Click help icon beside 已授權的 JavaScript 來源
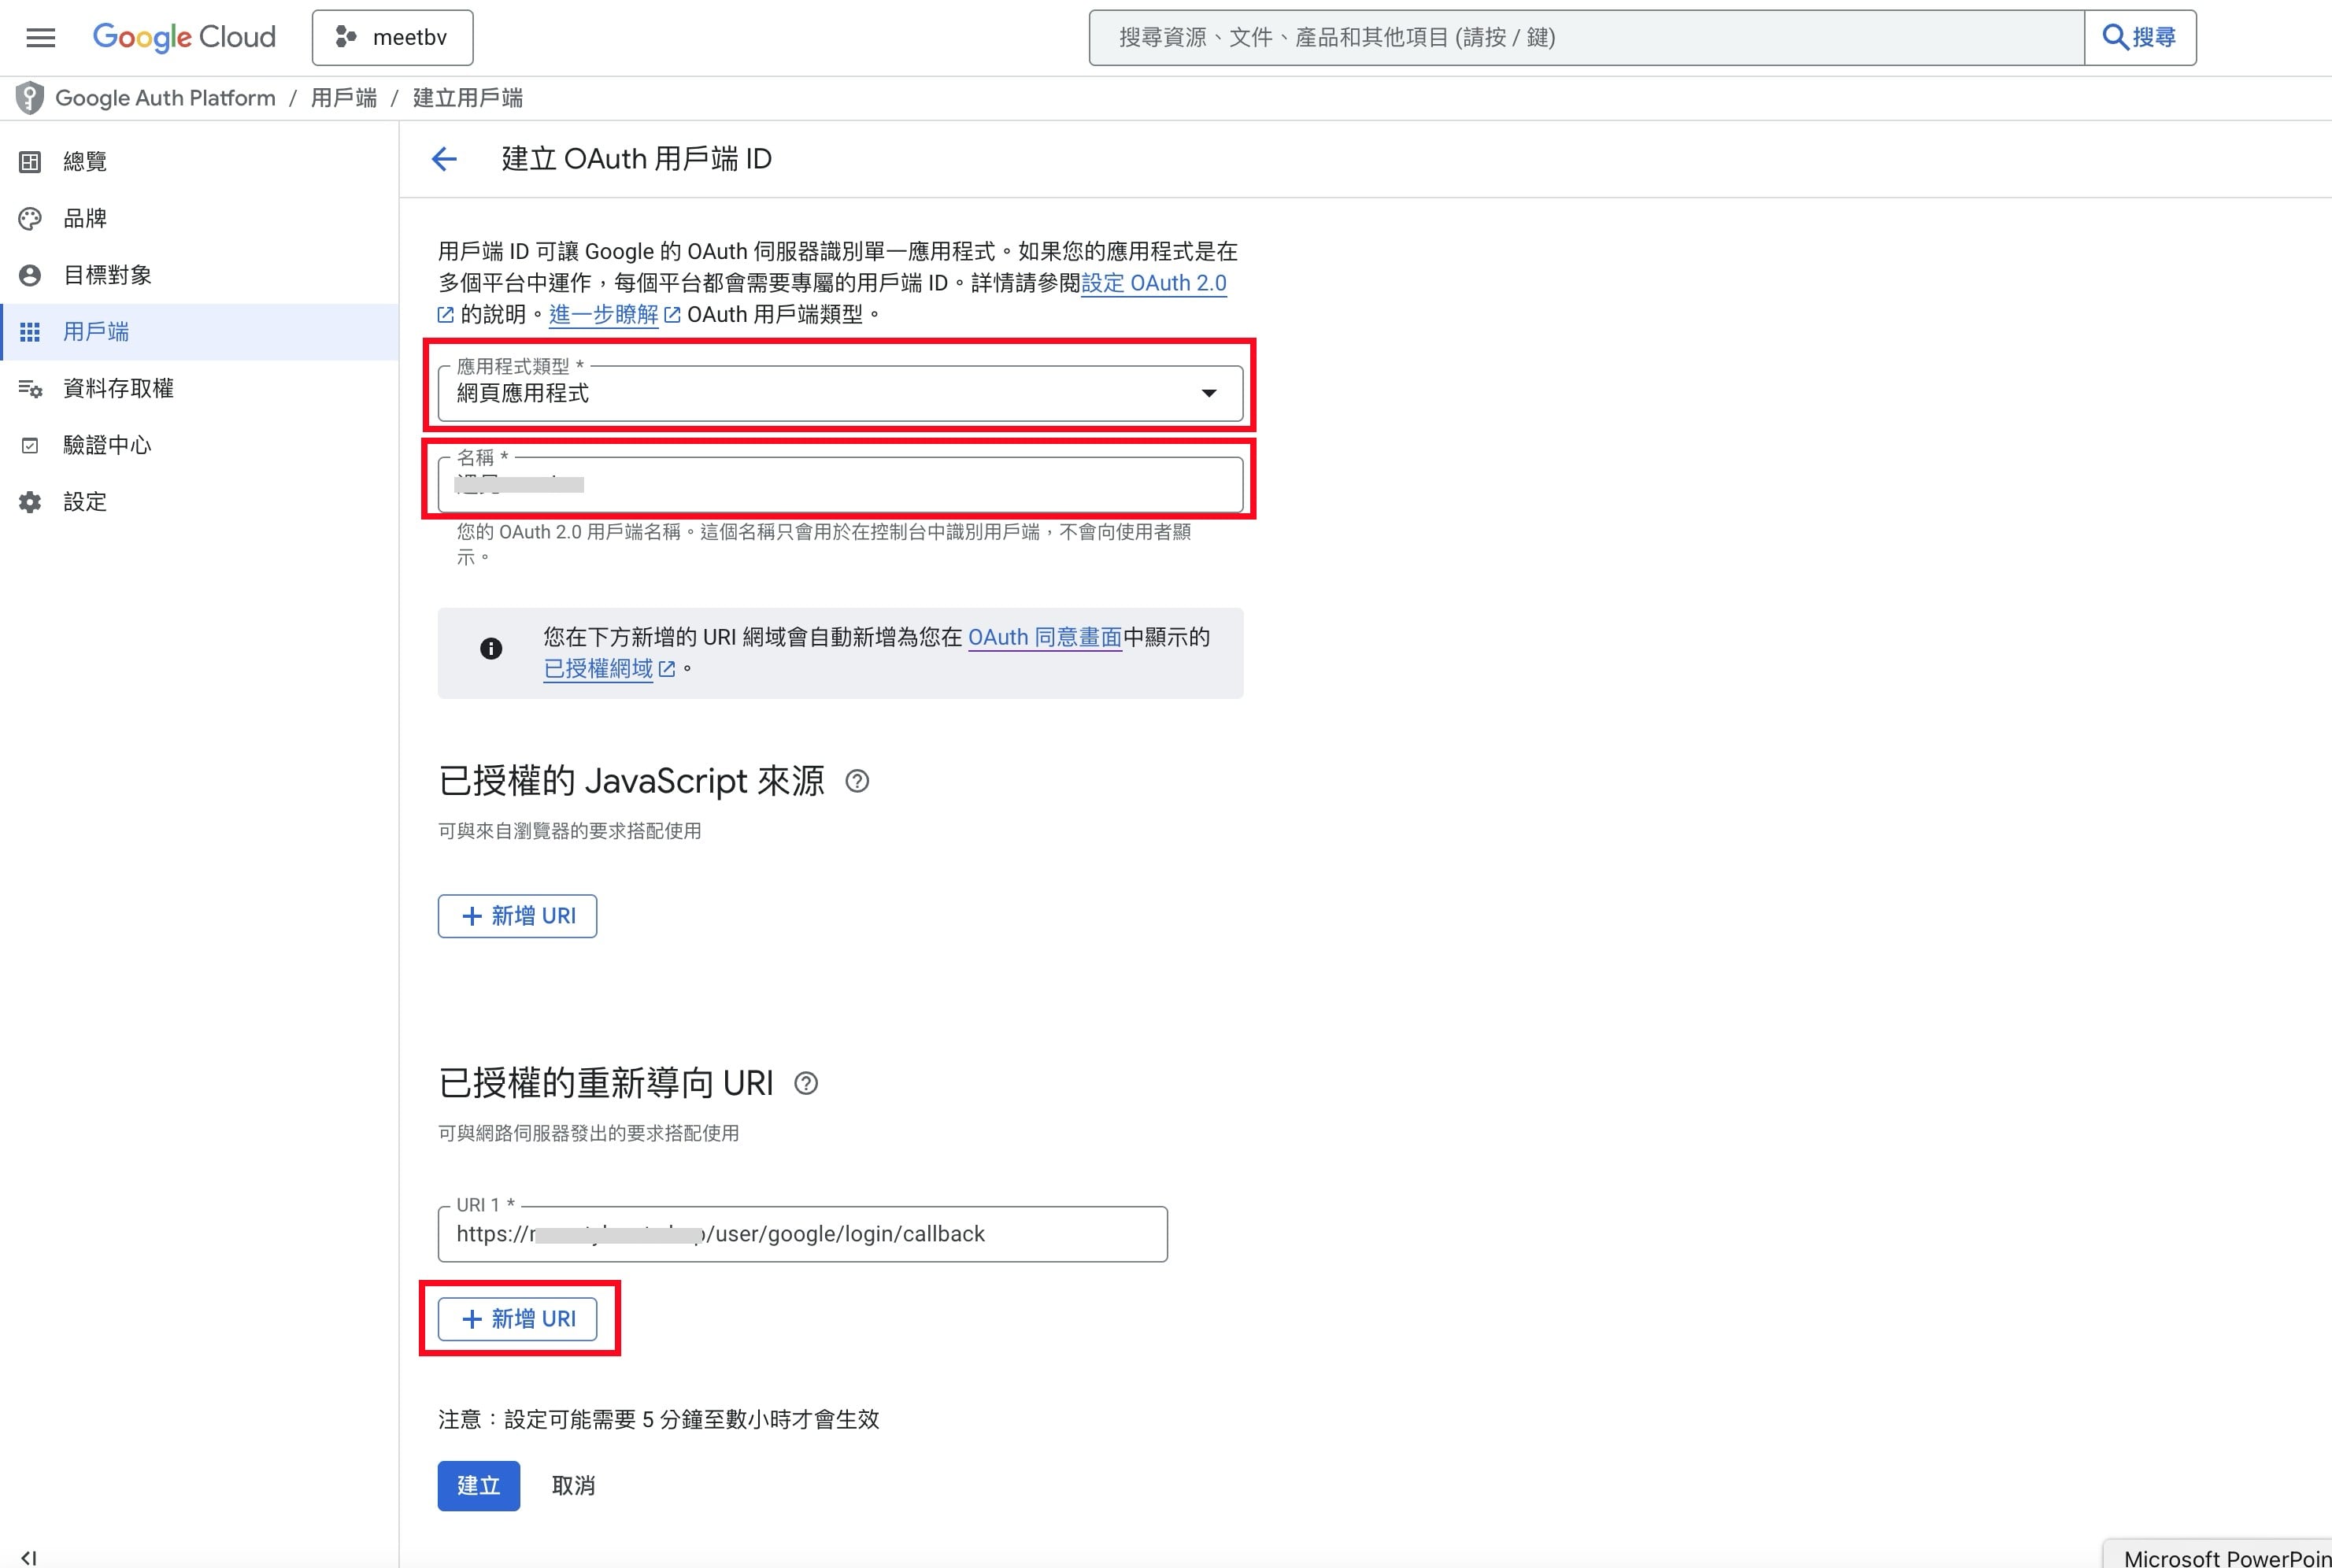 (857, 781)
